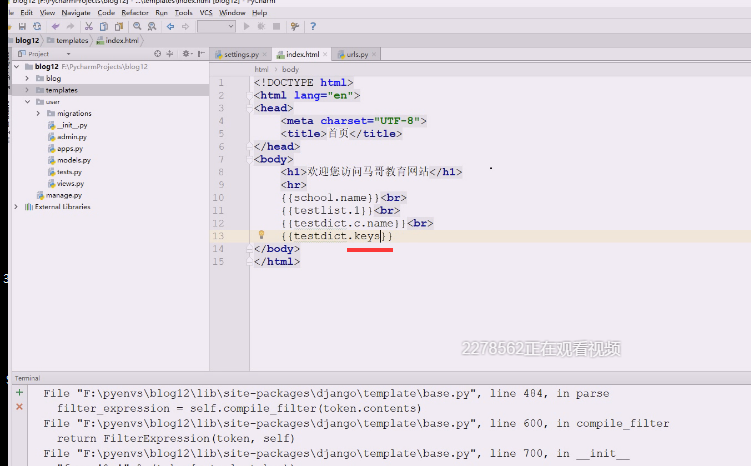Viewport: 751px width, 466px height.
Task: Click the Paste clipboard icon
Action: pyautogui.click(x=118, y=26)
